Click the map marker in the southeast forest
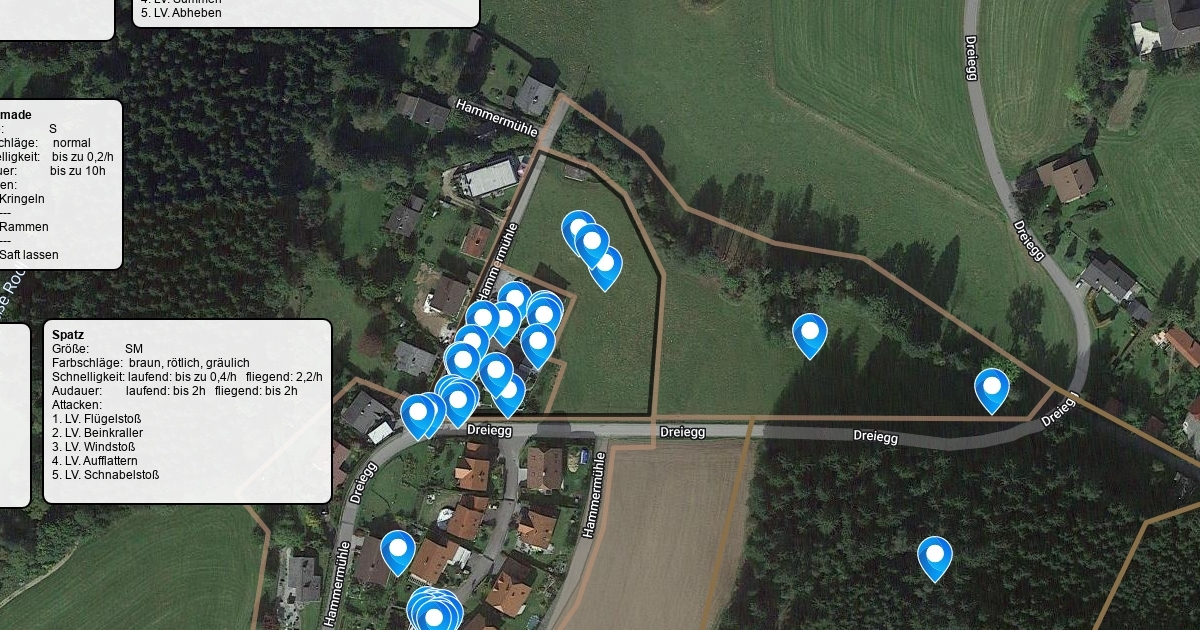1200x630 pixels. (935, 558)
